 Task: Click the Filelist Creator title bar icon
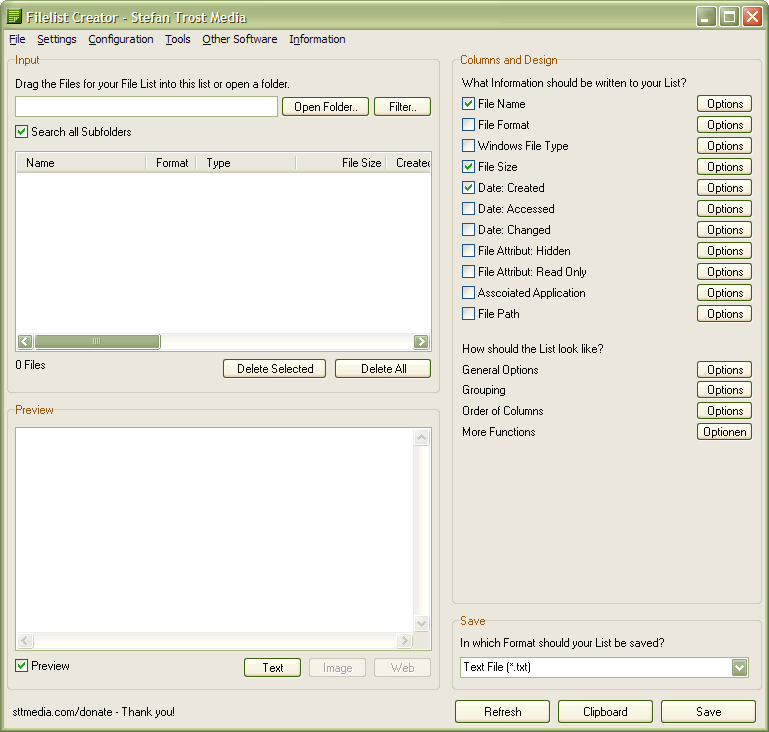coord(14,17)
